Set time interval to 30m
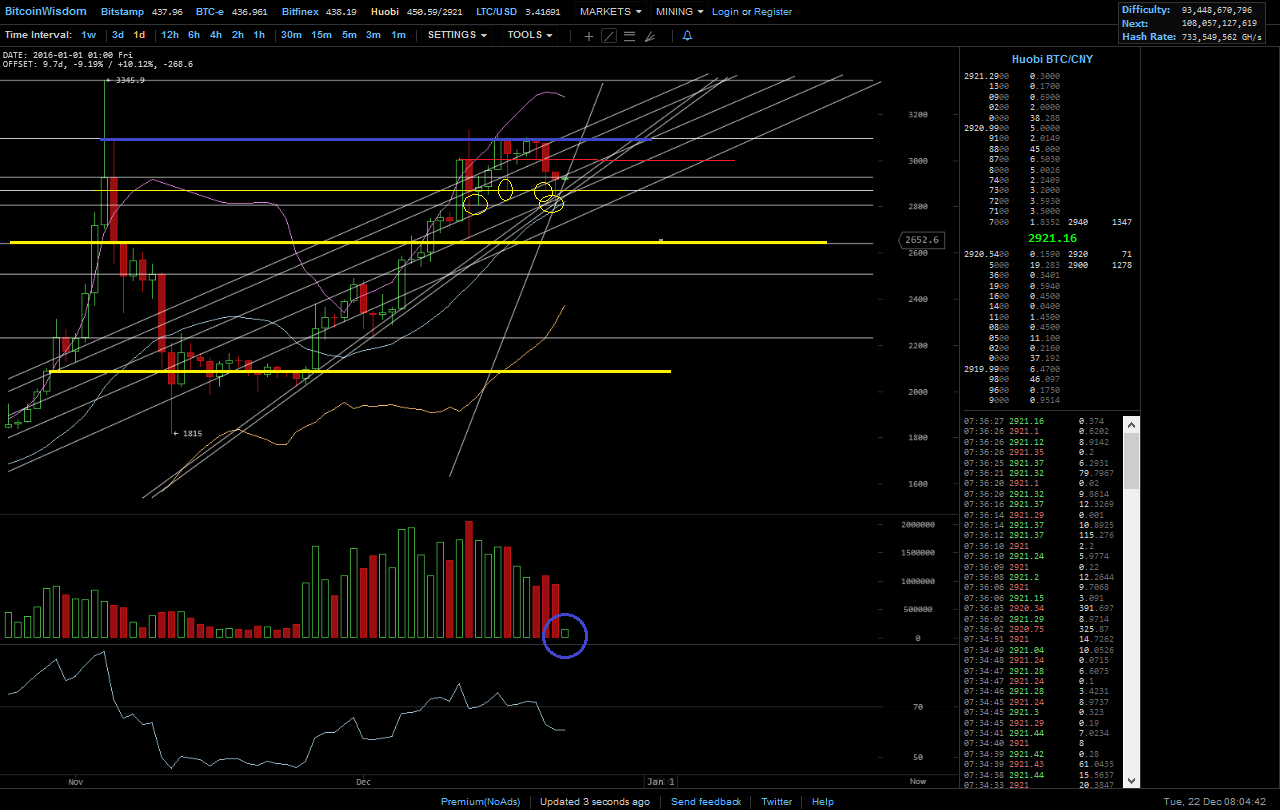Image resolution: width=1280 pixels, height=810 pixels. click(x=291, y=35)
